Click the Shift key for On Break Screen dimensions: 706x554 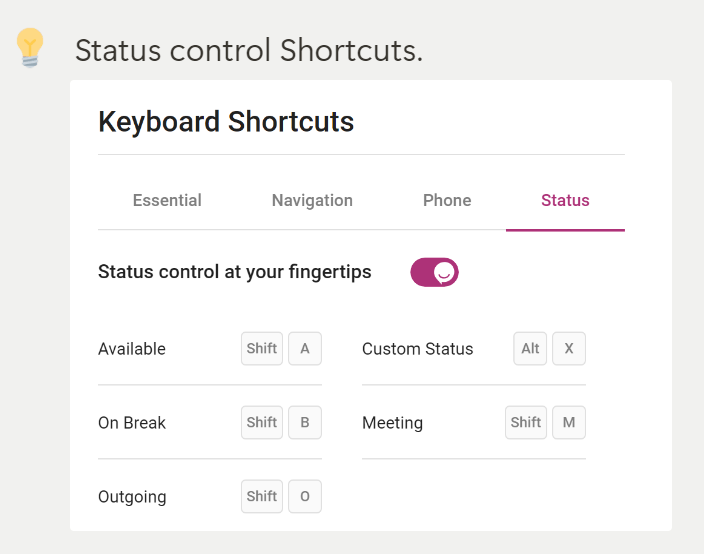click(x=262, y=422)
